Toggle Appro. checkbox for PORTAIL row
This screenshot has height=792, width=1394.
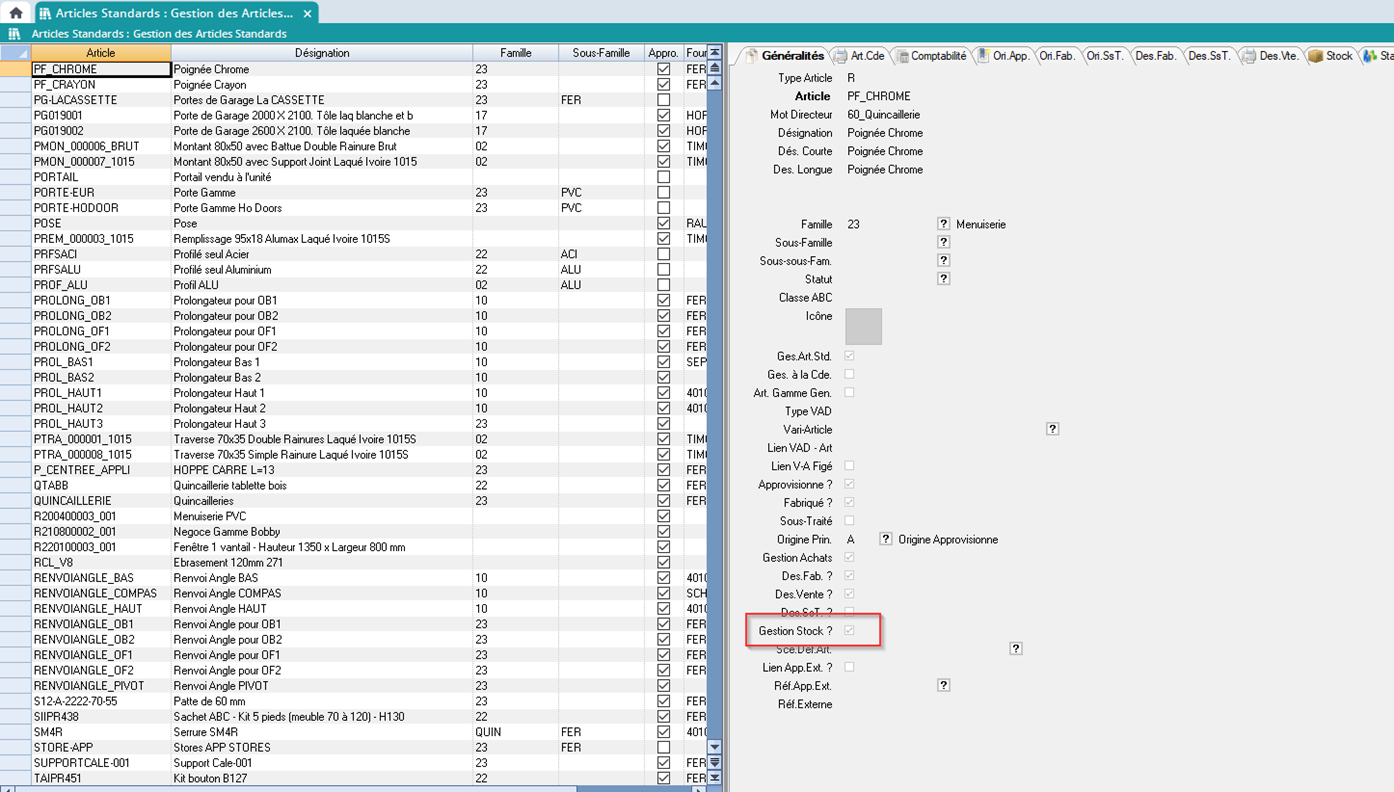pyautogui.click(x=663, y=177)
